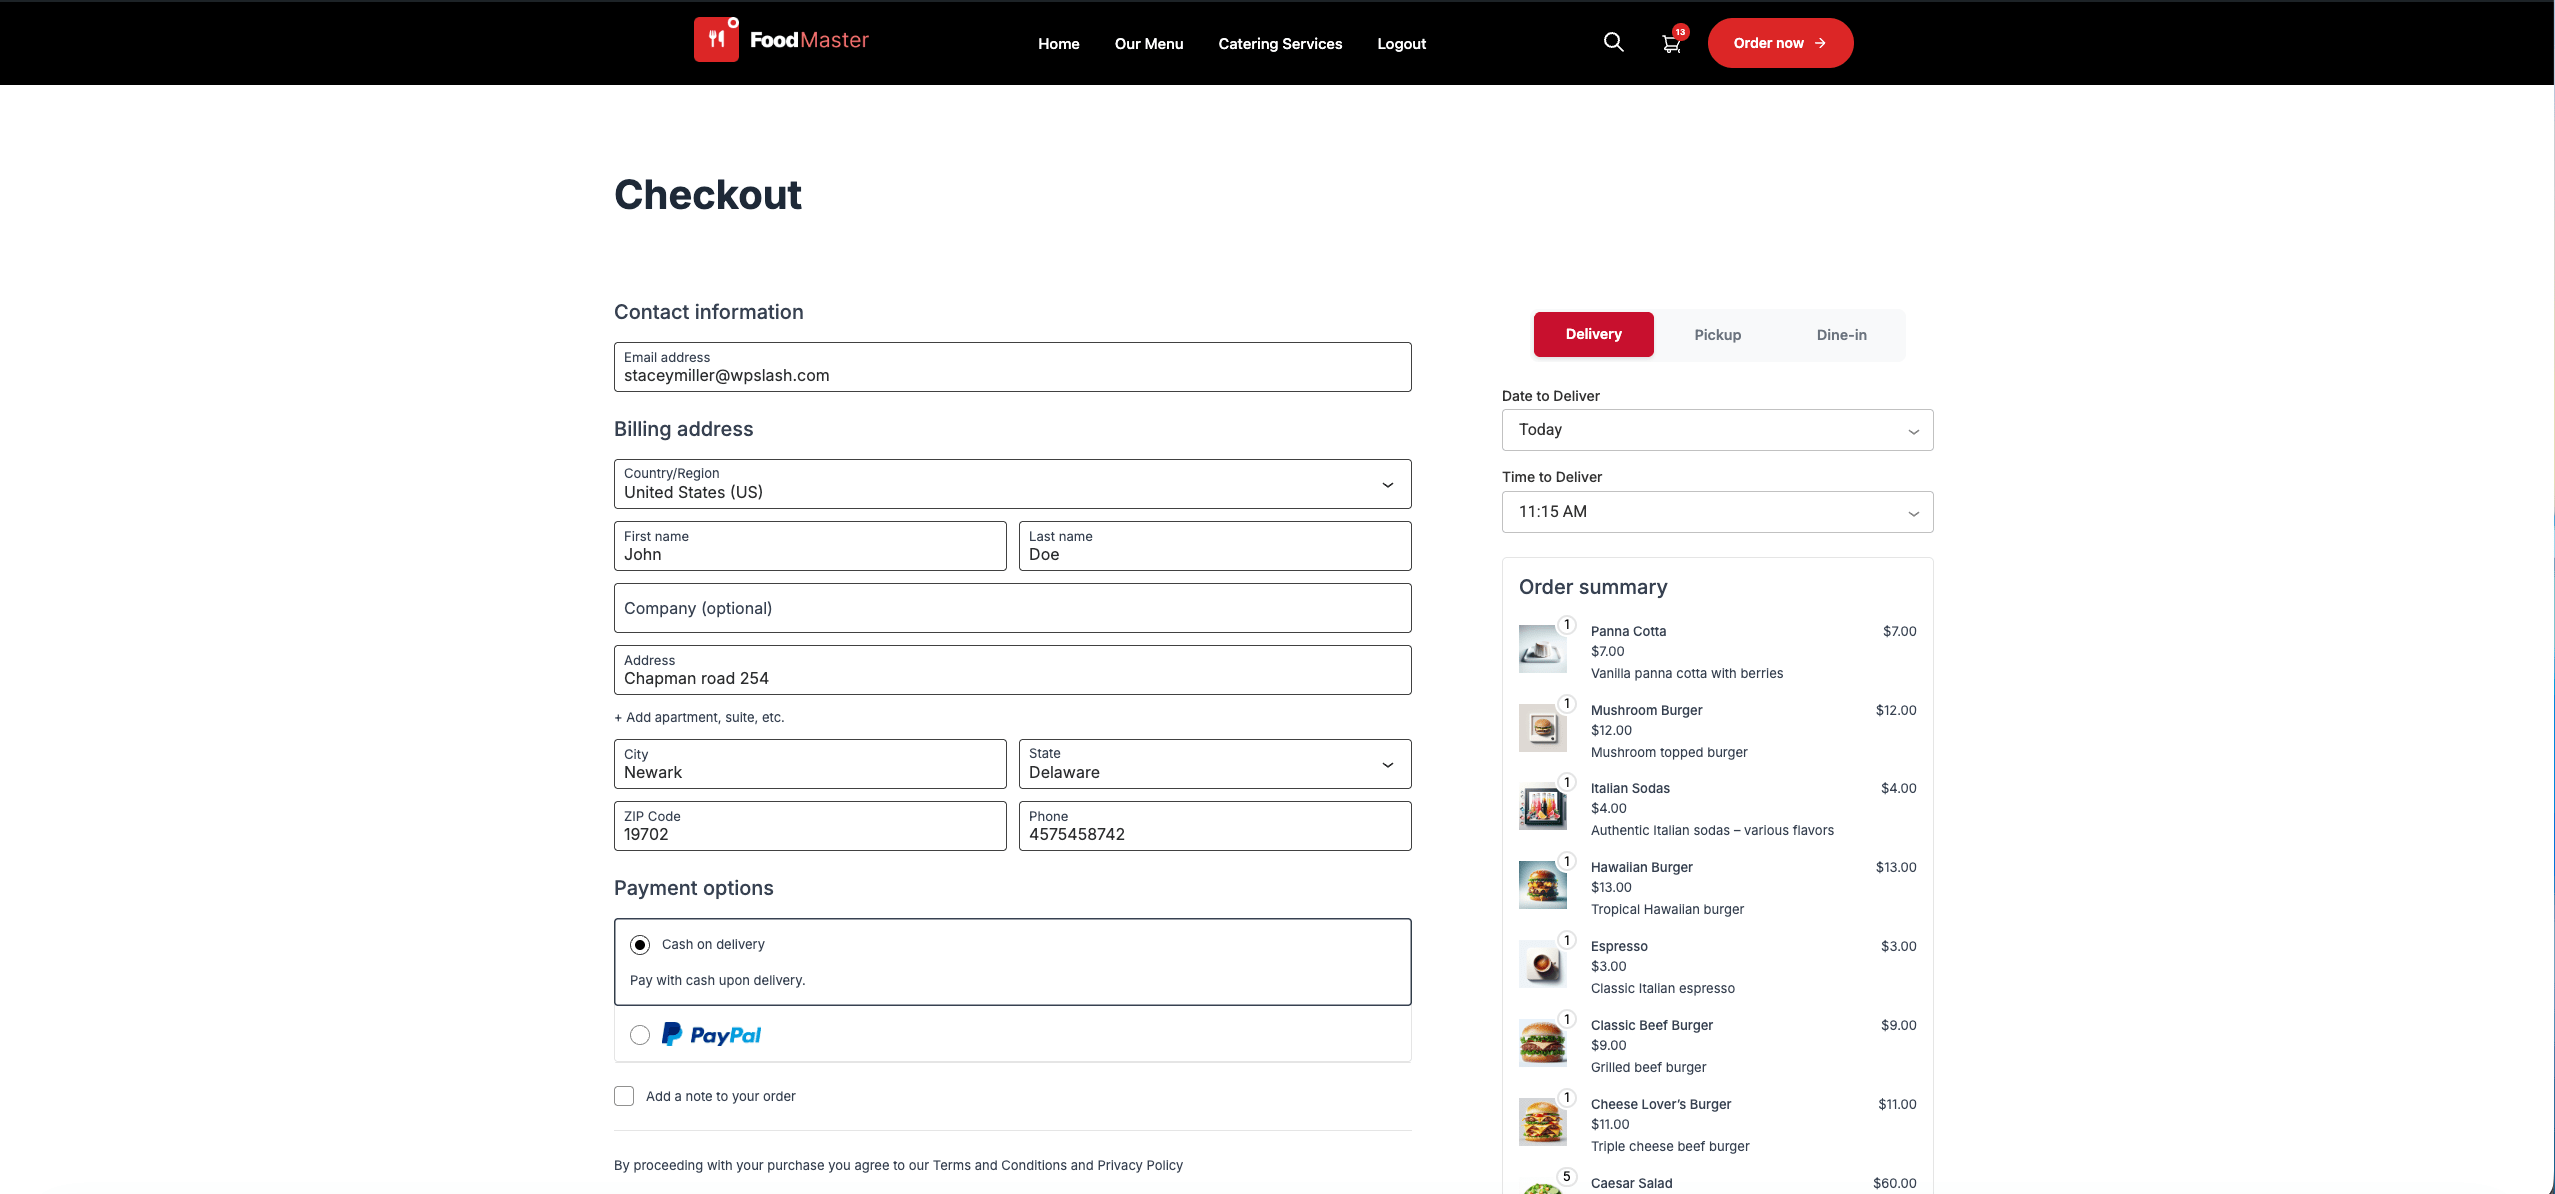This screenshot has width=2555, height=1194.
Task: Click Add apartment, suite, etc. link
Action: pyautogui.click(x=699, y=717)
